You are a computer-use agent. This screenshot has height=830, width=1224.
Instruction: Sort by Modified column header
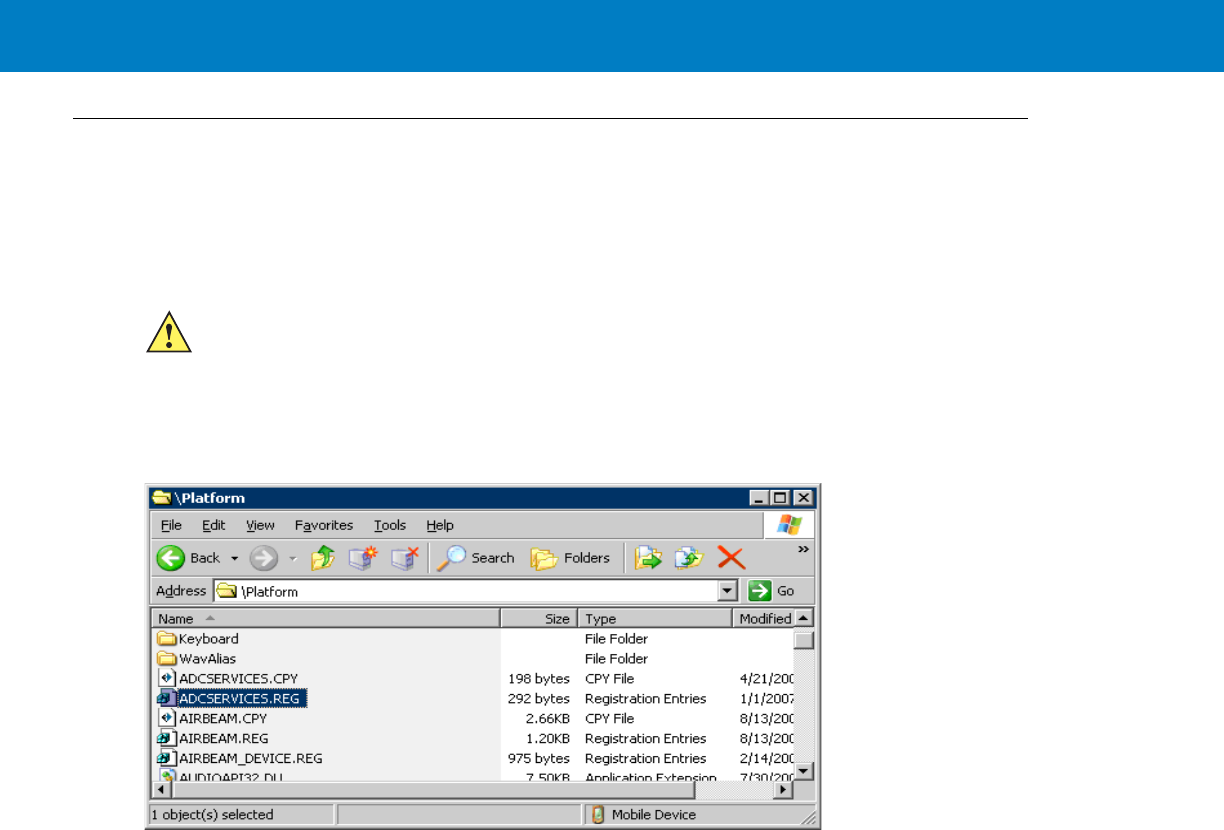[x=763, y=619]
